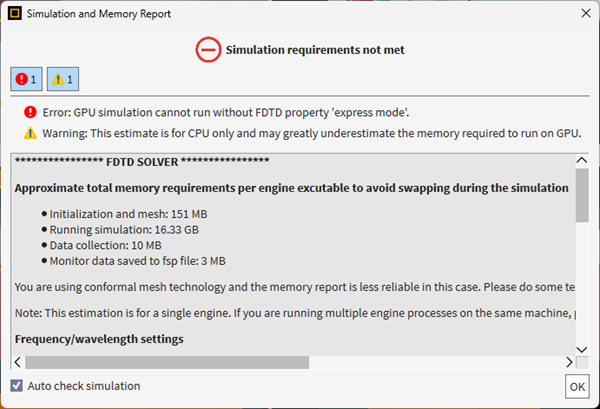Click the red error icon beside GPU message
Viewport: 600px width, 409px height.
tap(30, 112)
